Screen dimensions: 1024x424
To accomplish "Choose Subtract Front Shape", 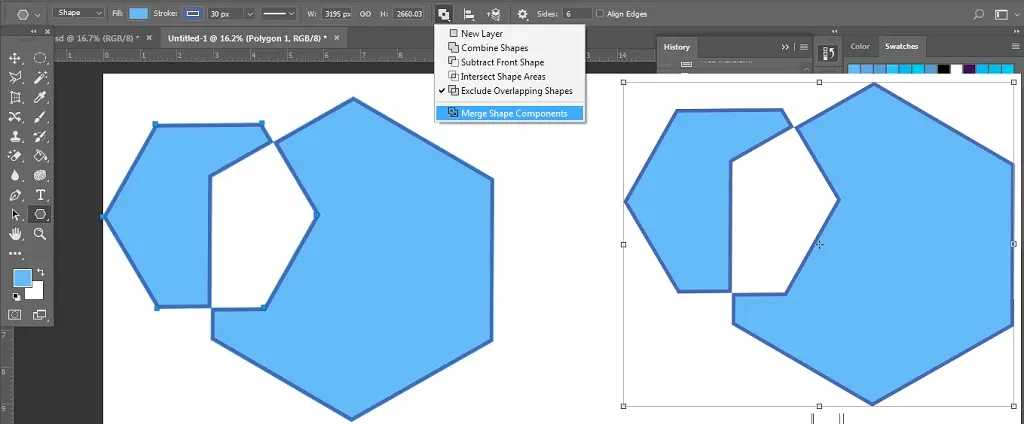I will (510, 62).
